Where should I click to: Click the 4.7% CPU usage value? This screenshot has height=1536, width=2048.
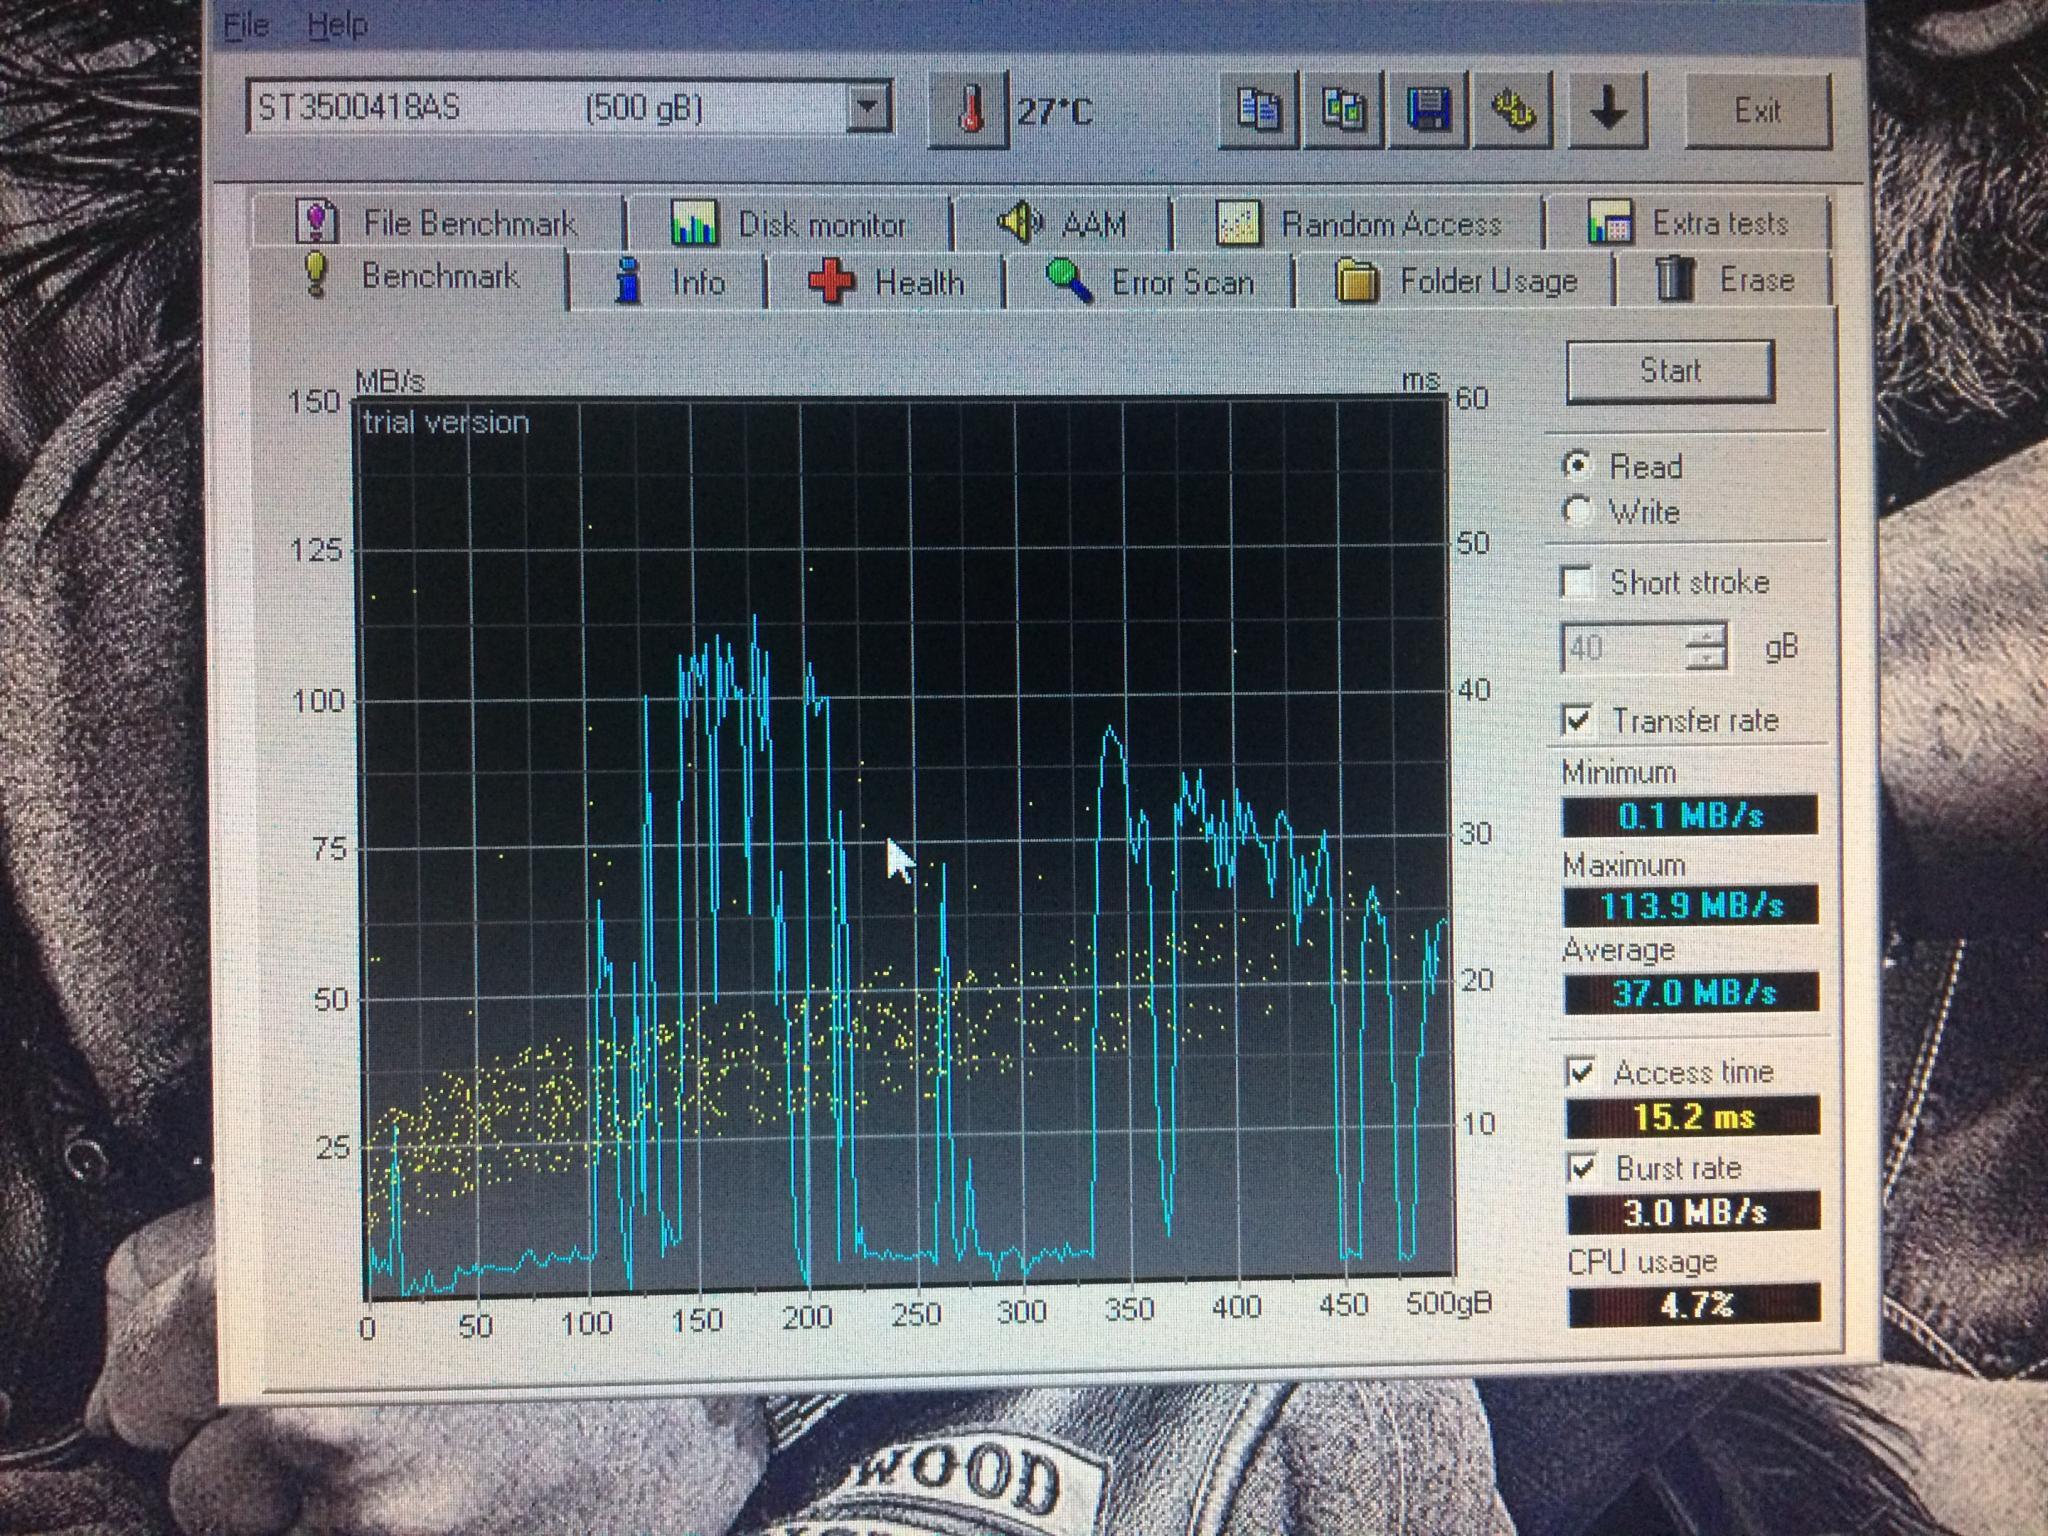1695,1305
